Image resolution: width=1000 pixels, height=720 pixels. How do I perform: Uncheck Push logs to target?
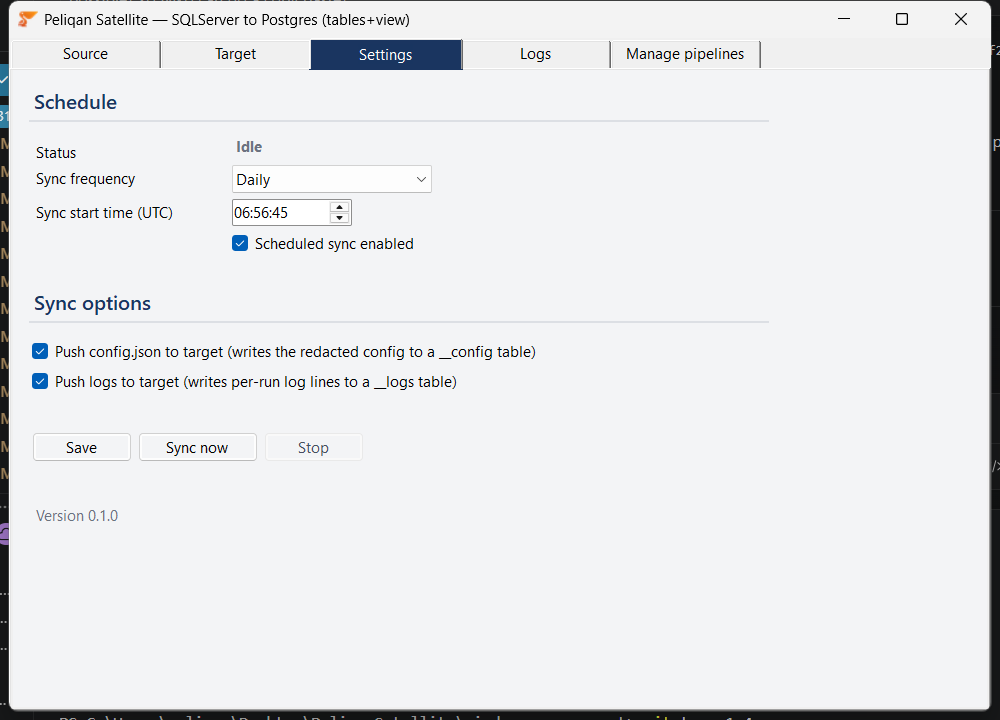tap(40, 381)
